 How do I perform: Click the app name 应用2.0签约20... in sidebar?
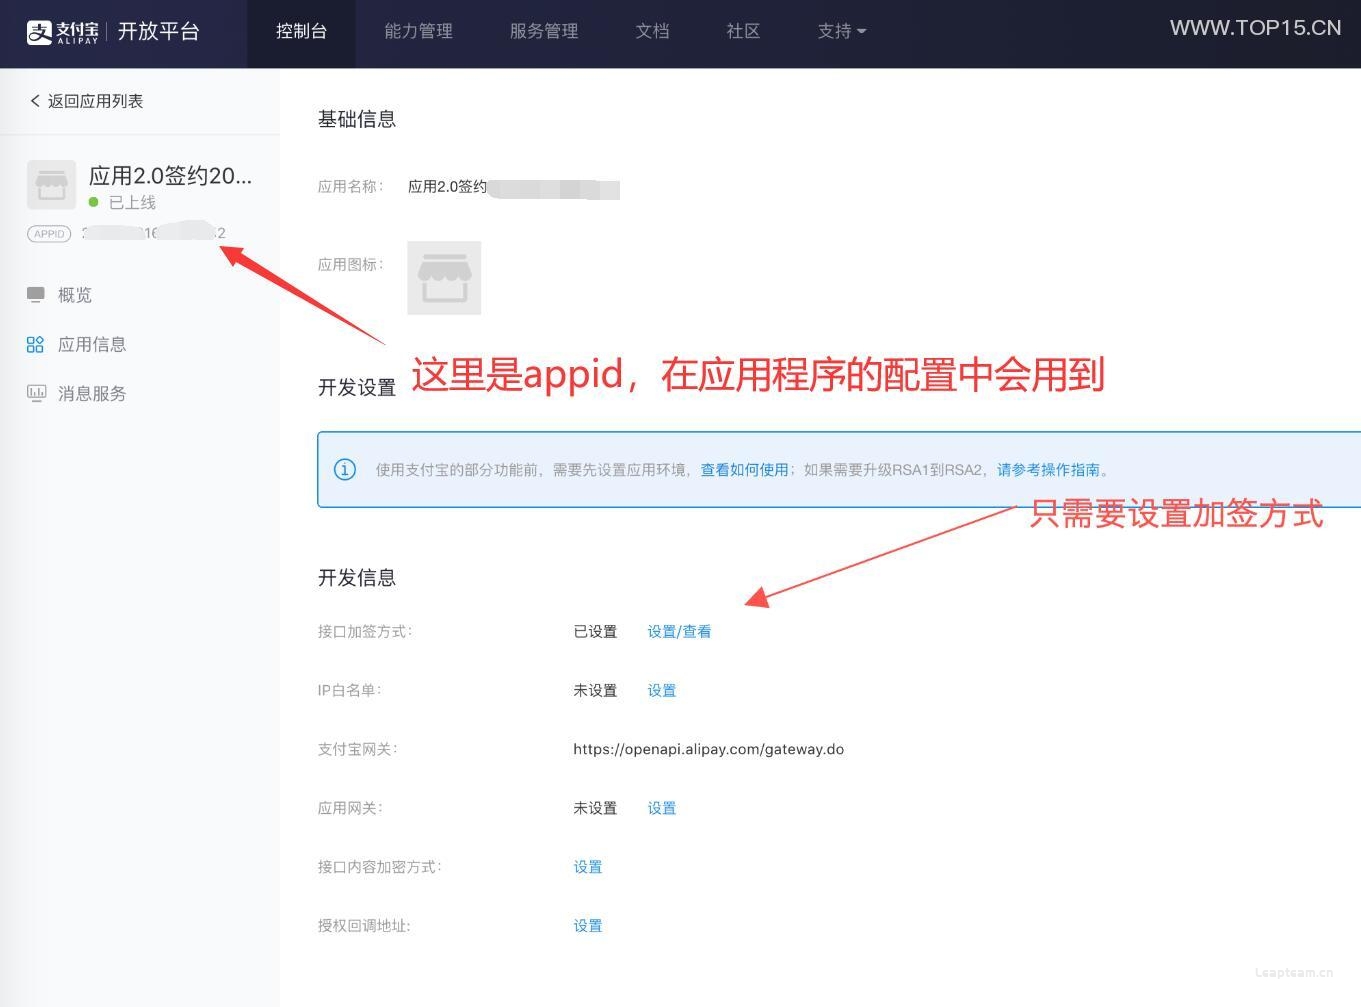(x=170, y=176)
